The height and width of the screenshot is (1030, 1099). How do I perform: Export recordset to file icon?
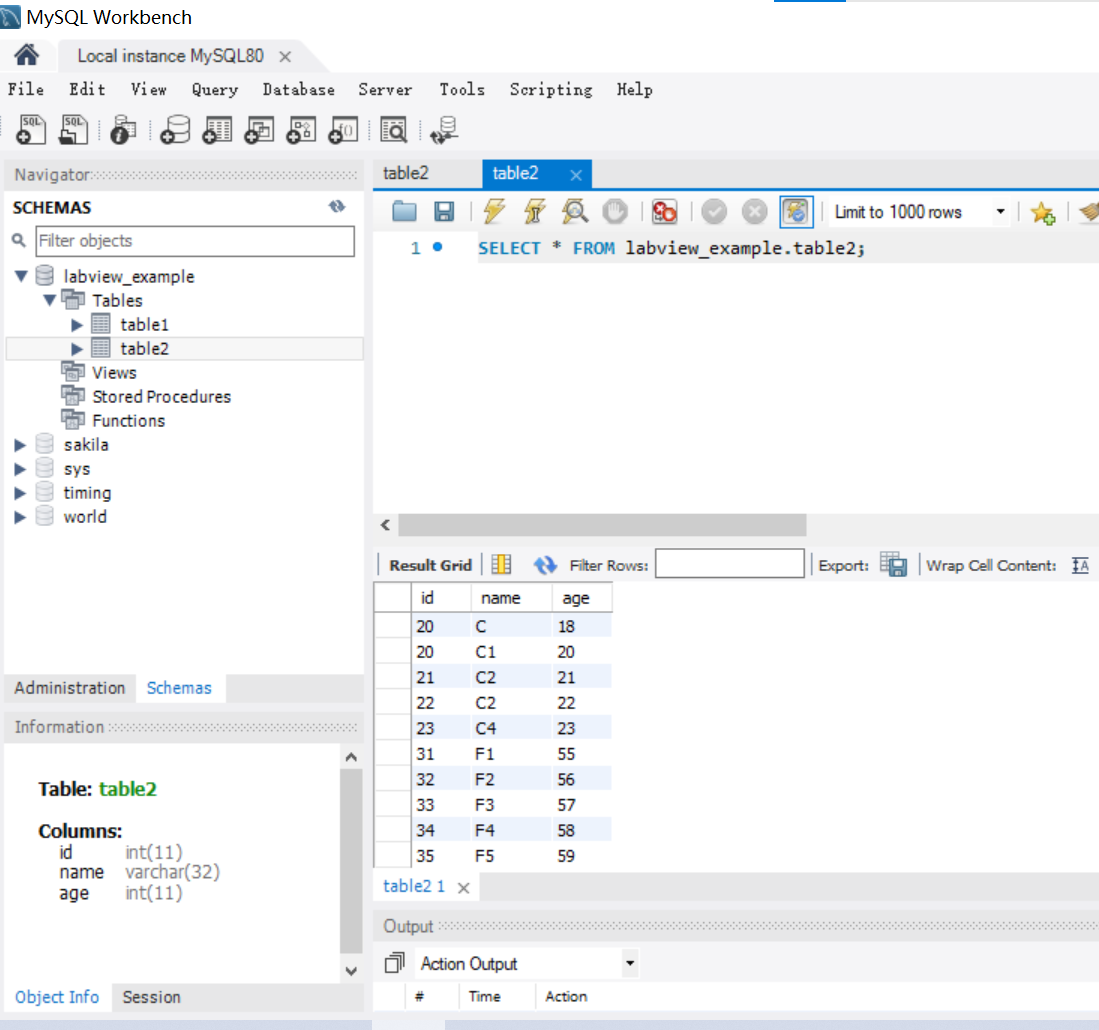point(894,565)
